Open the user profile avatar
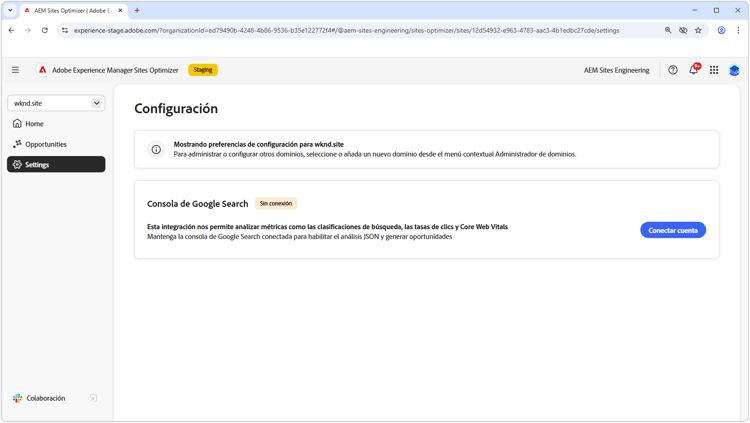The height and width of the screenshot is (423, 750). tap(734, 70)
